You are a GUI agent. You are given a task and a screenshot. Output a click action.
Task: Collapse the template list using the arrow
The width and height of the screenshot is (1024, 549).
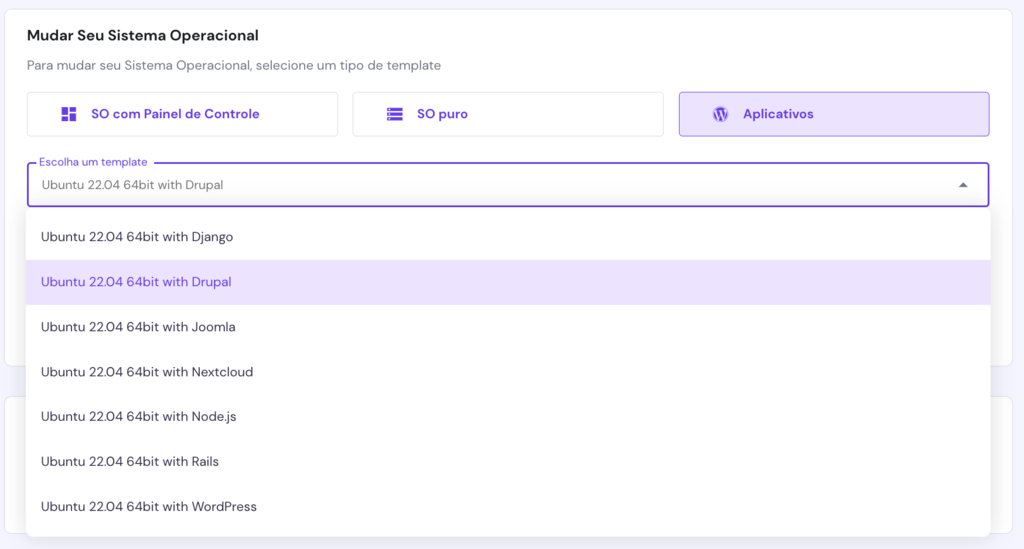click(x=962, y=185)
